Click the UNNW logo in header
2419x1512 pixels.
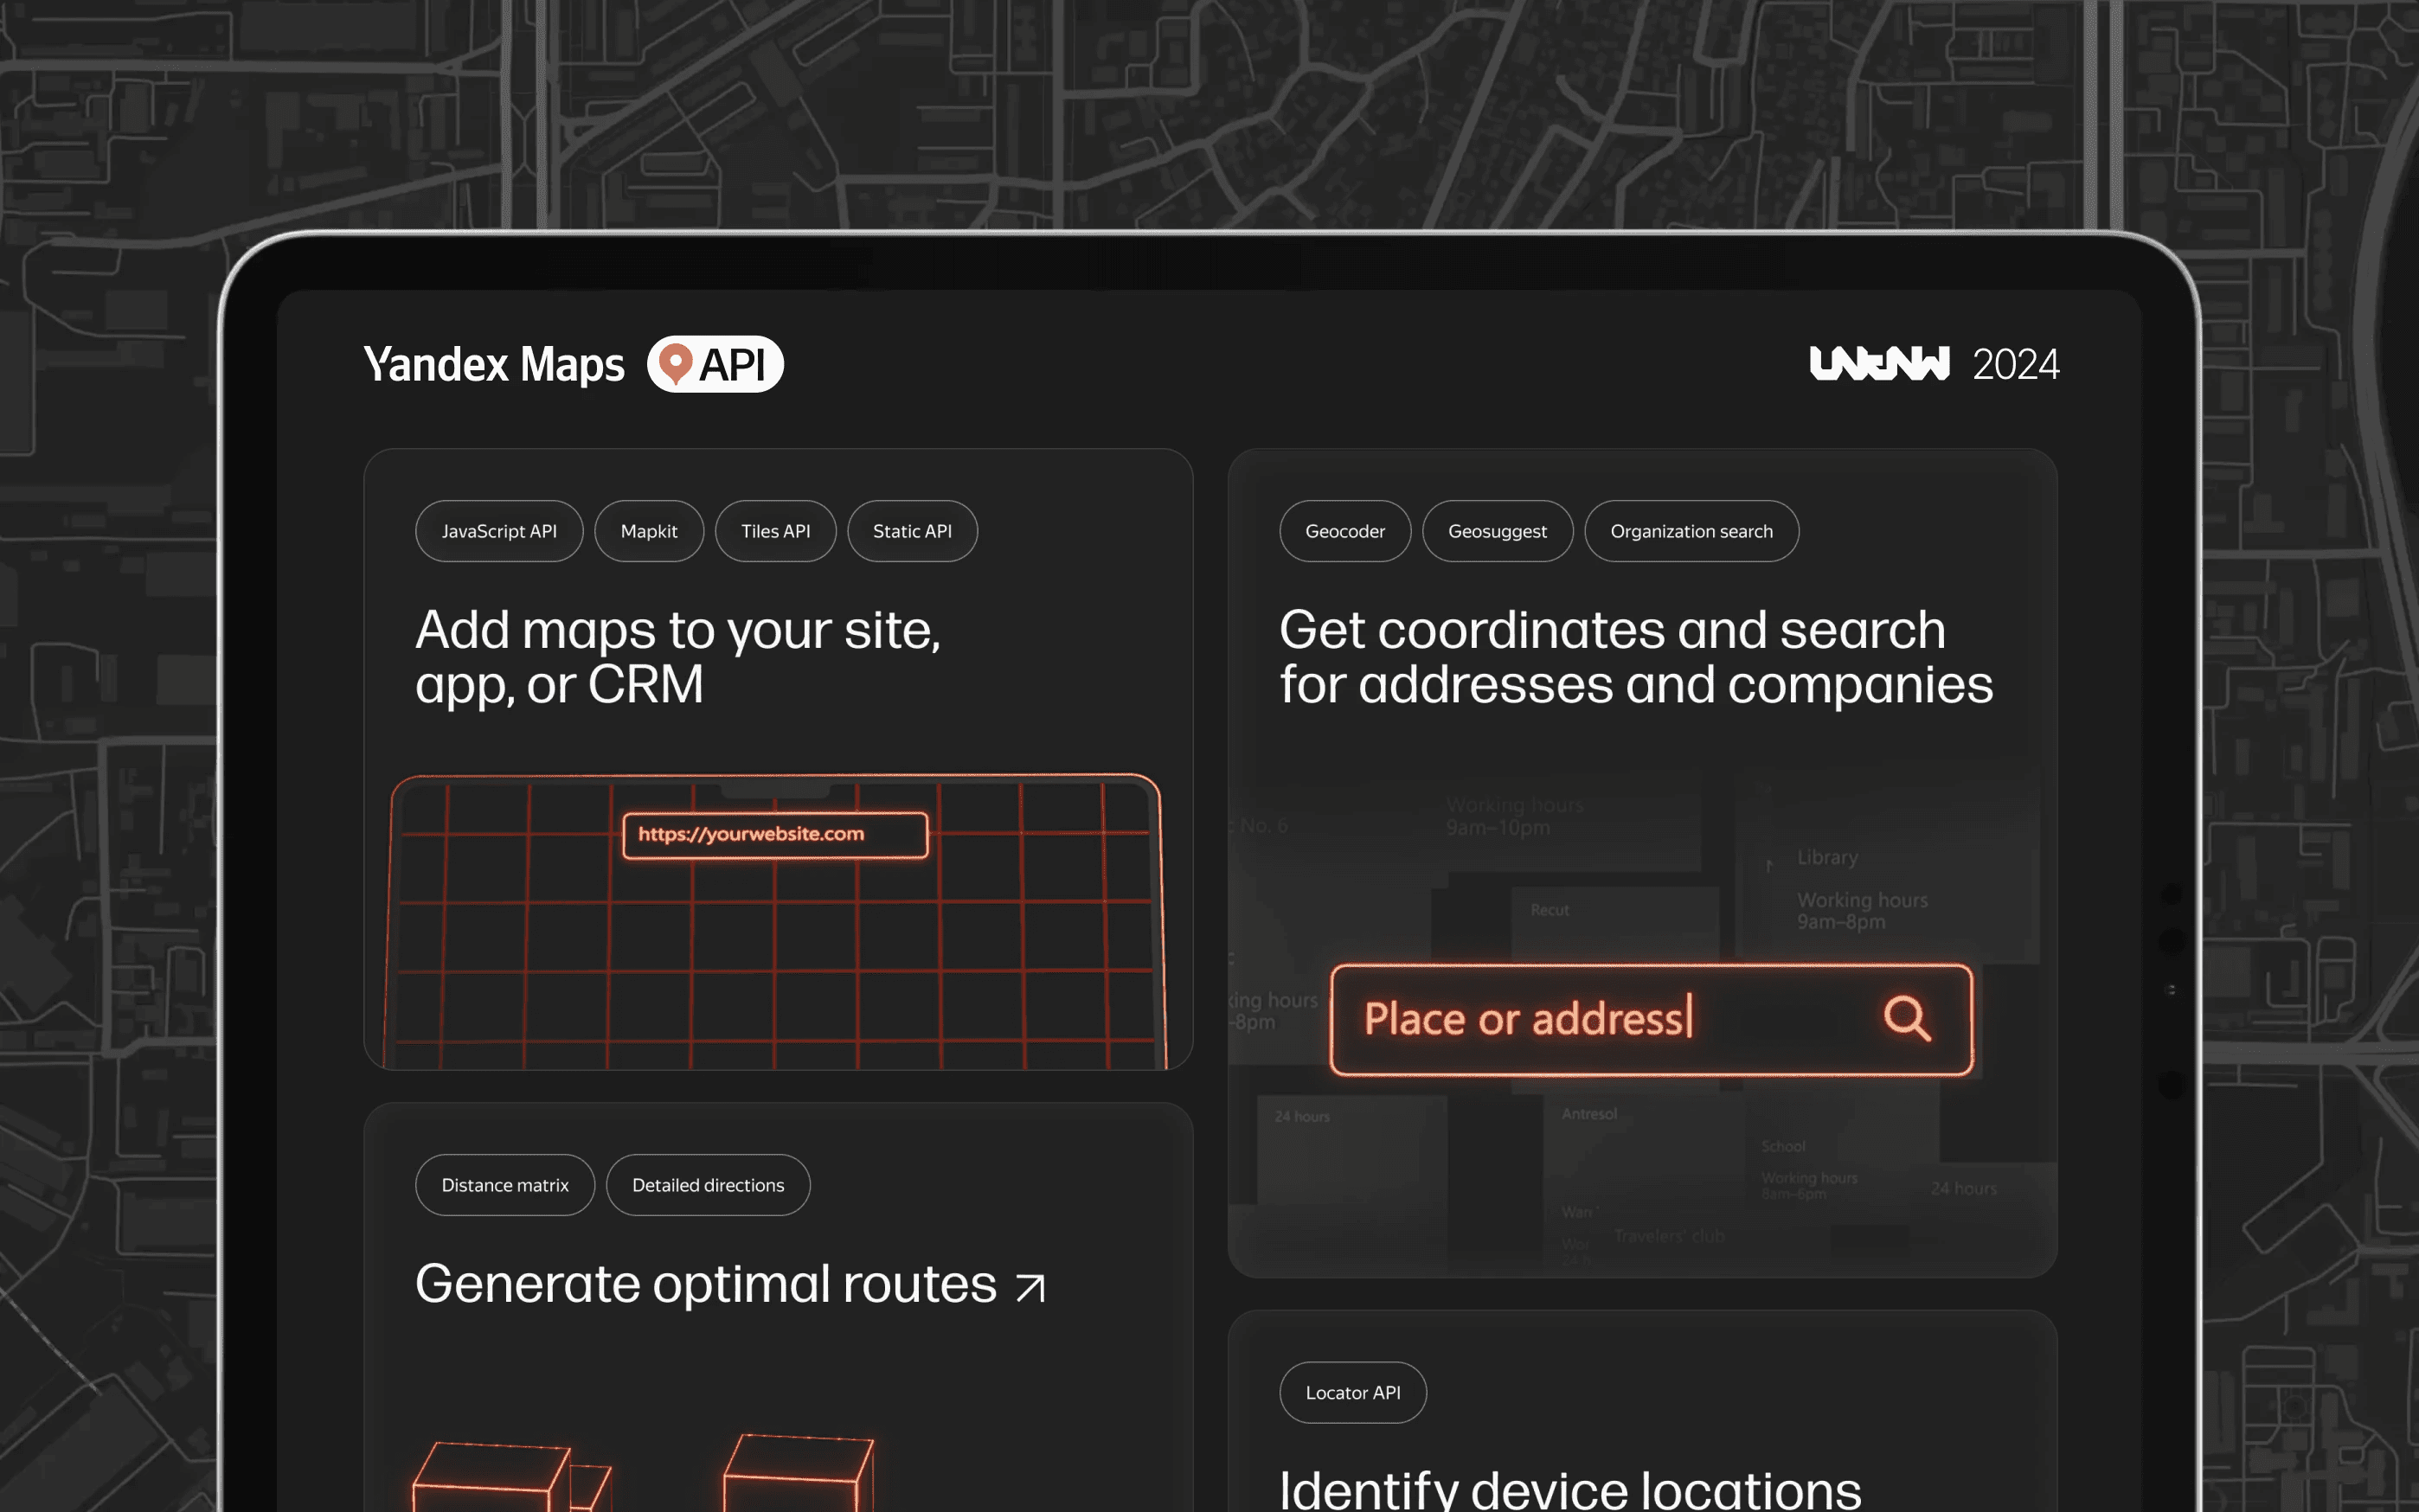pyautogui.click(x=1879, y=364)
